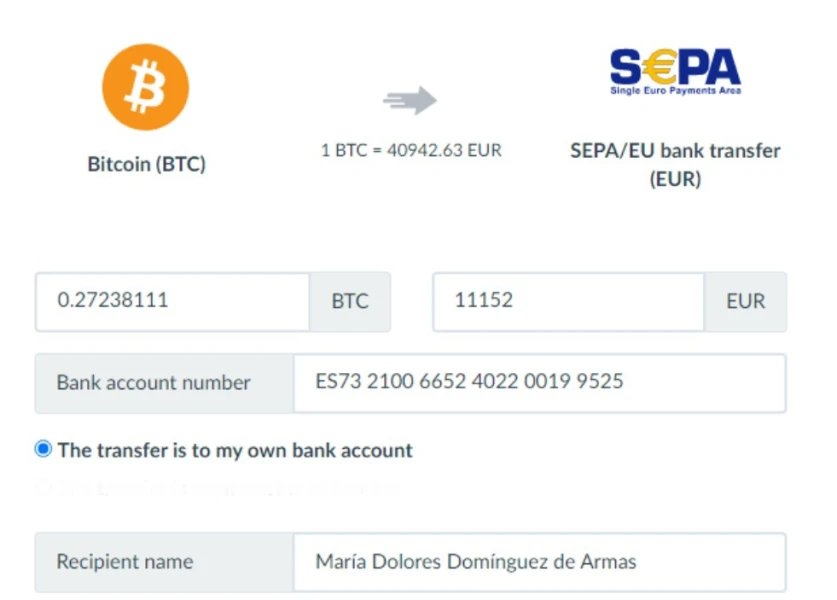This screenshot has height=600, width=837.
Task: Click the BTC currency unit label
Action: [x=350, y=301]
